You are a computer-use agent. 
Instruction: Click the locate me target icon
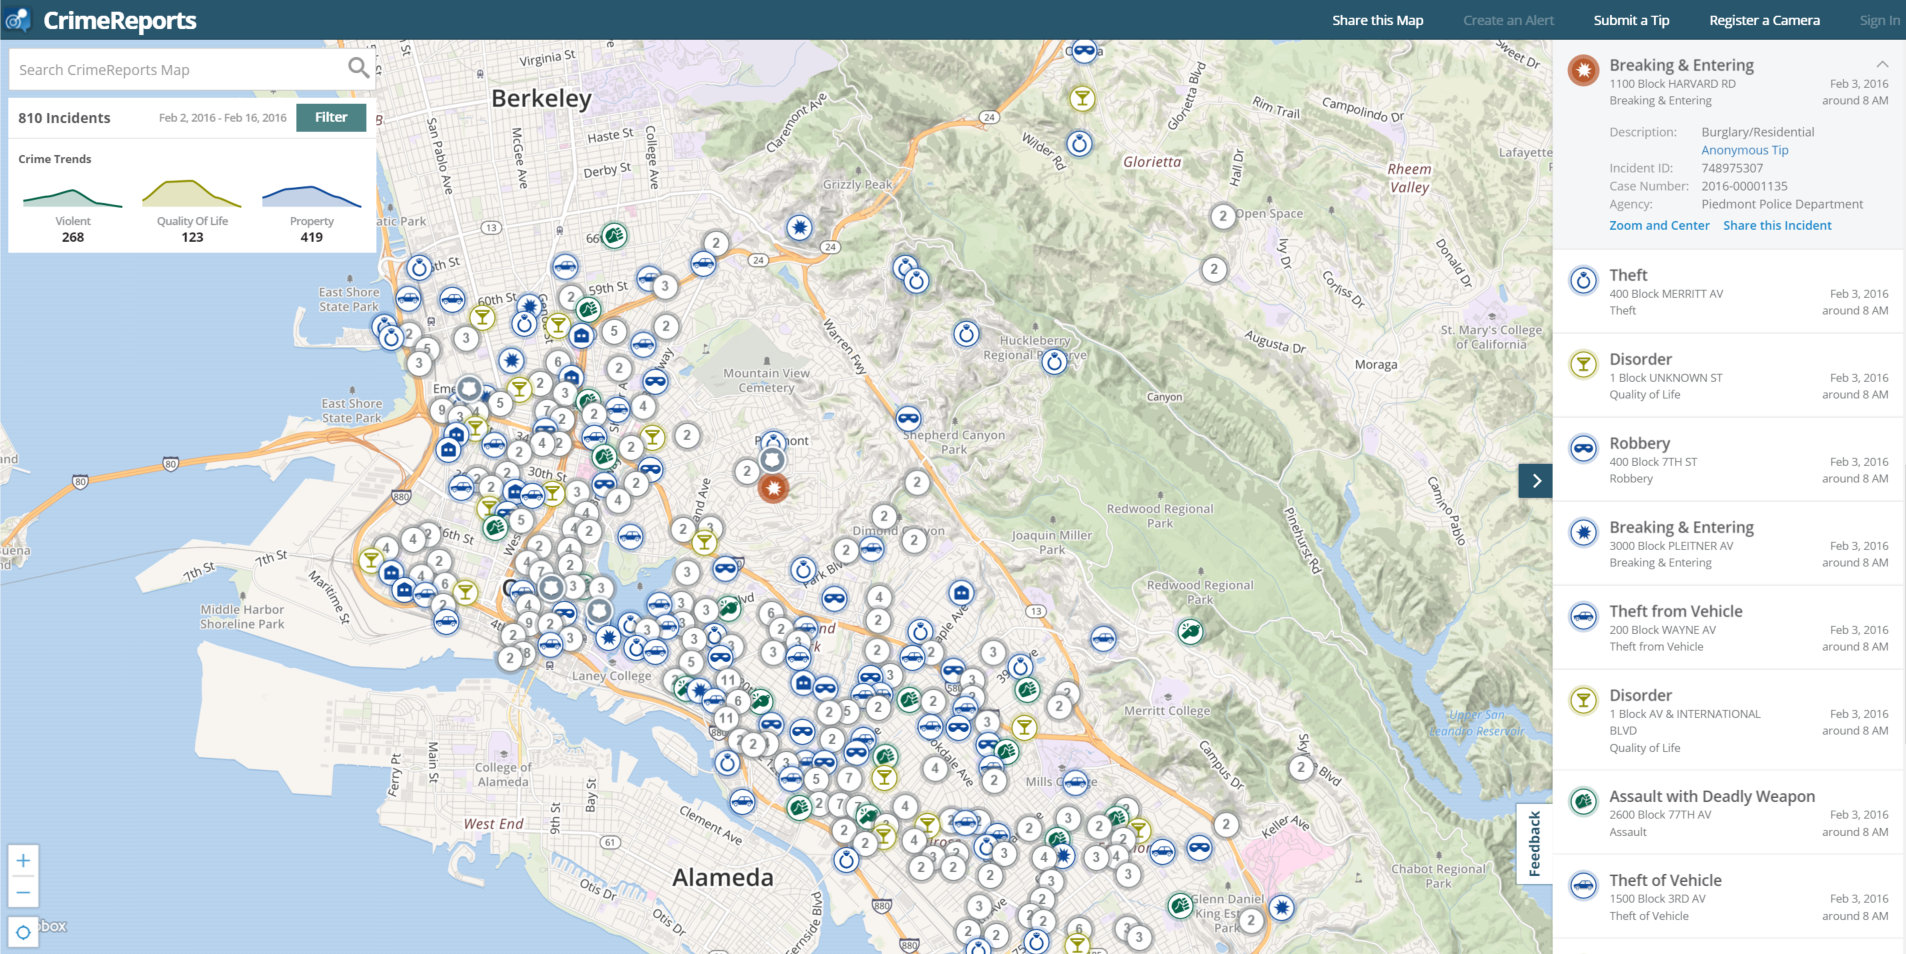[x=23, y=932]
